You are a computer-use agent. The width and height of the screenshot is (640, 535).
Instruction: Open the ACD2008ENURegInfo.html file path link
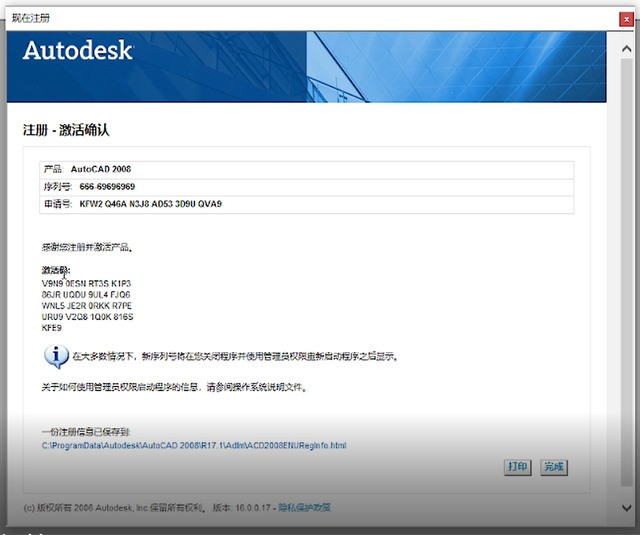tap(194, 445)
